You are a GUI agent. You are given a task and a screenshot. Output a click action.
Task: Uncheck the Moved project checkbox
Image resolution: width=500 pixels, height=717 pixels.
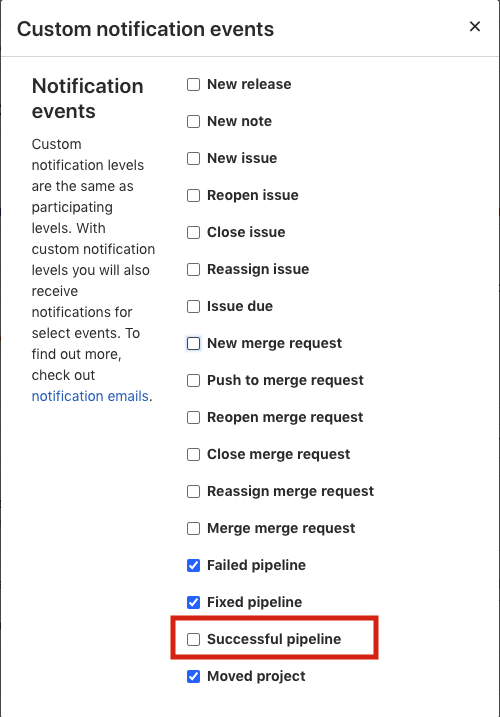194,676
